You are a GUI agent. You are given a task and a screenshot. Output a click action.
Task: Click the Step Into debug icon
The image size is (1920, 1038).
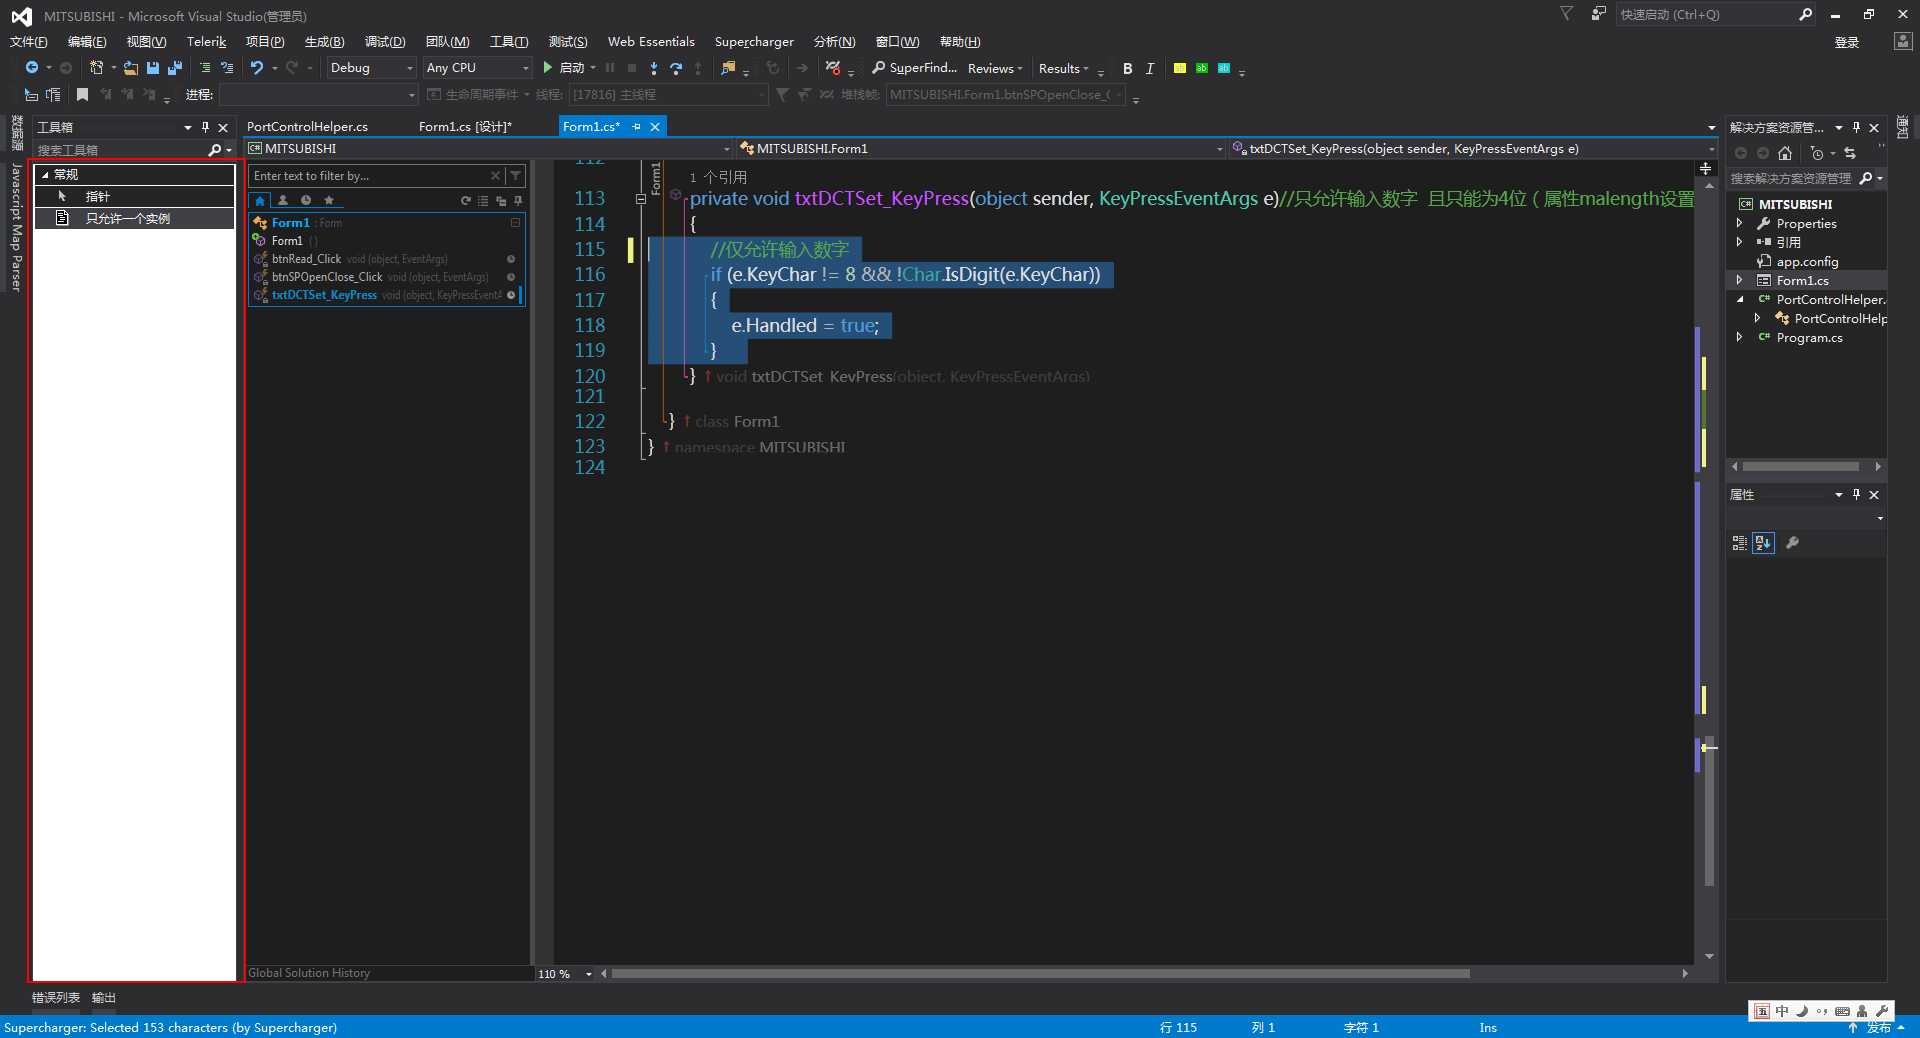(654, 68)
